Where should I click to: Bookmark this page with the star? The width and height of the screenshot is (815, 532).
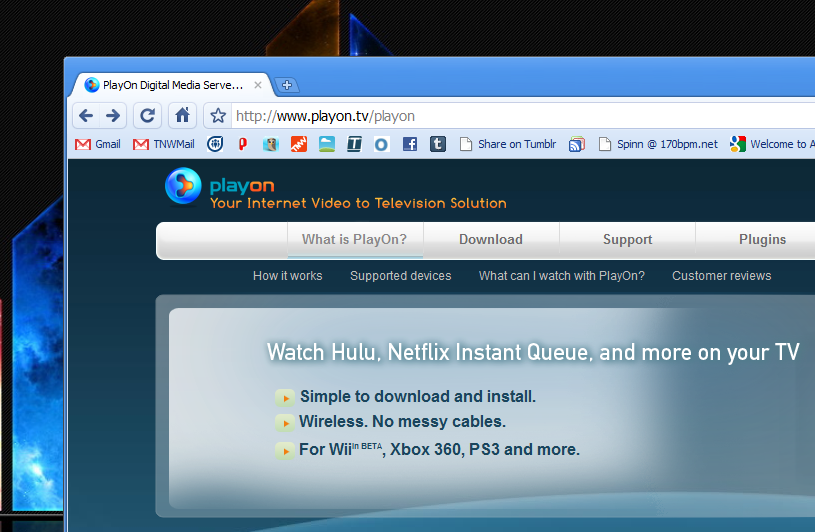218,115
